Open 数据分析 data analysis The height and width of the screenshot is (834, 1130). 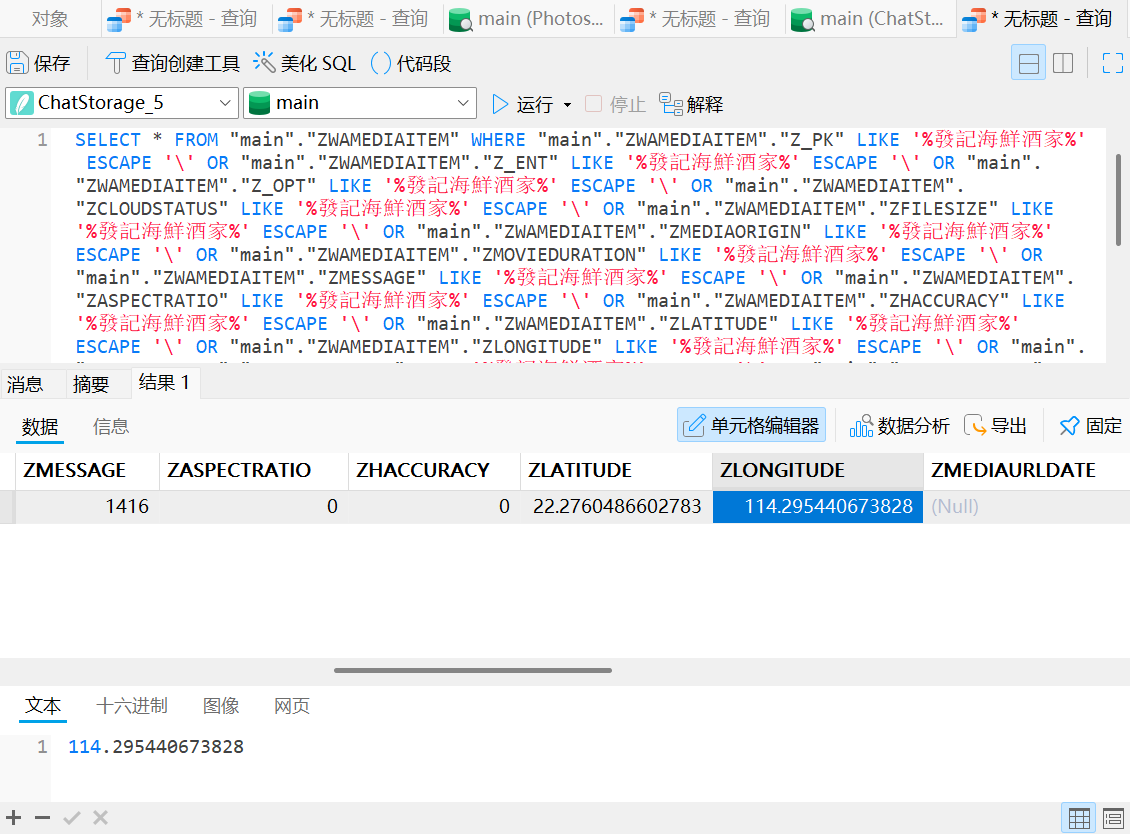[x=899, y=426]
